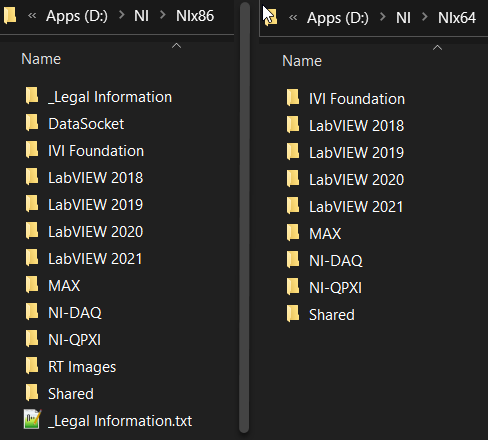Select LabVIEW 2021 name in NIx86 window
The width and height of the screenshot is (488, 440).
tap(95, 259)
